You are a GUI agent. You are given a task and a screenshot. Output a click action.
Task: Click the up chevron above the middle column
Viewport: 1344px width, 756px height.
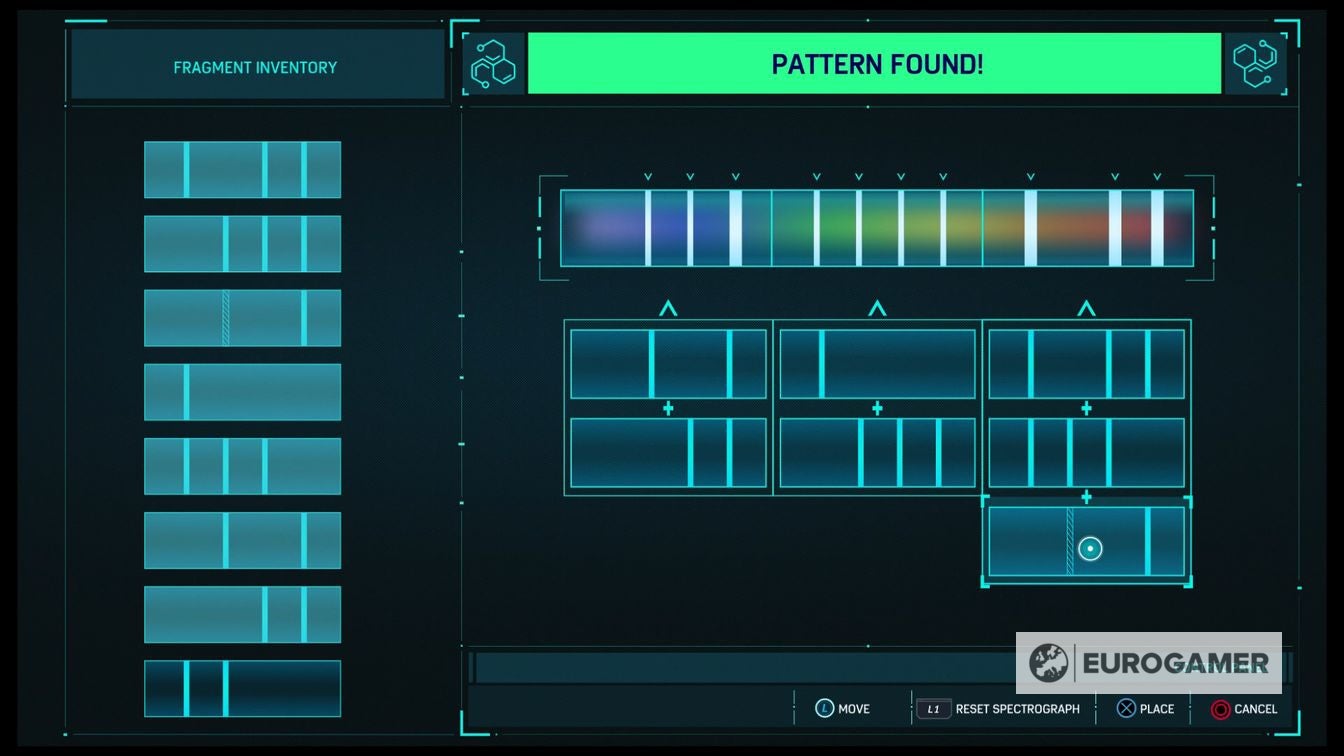tap(877, 309)
